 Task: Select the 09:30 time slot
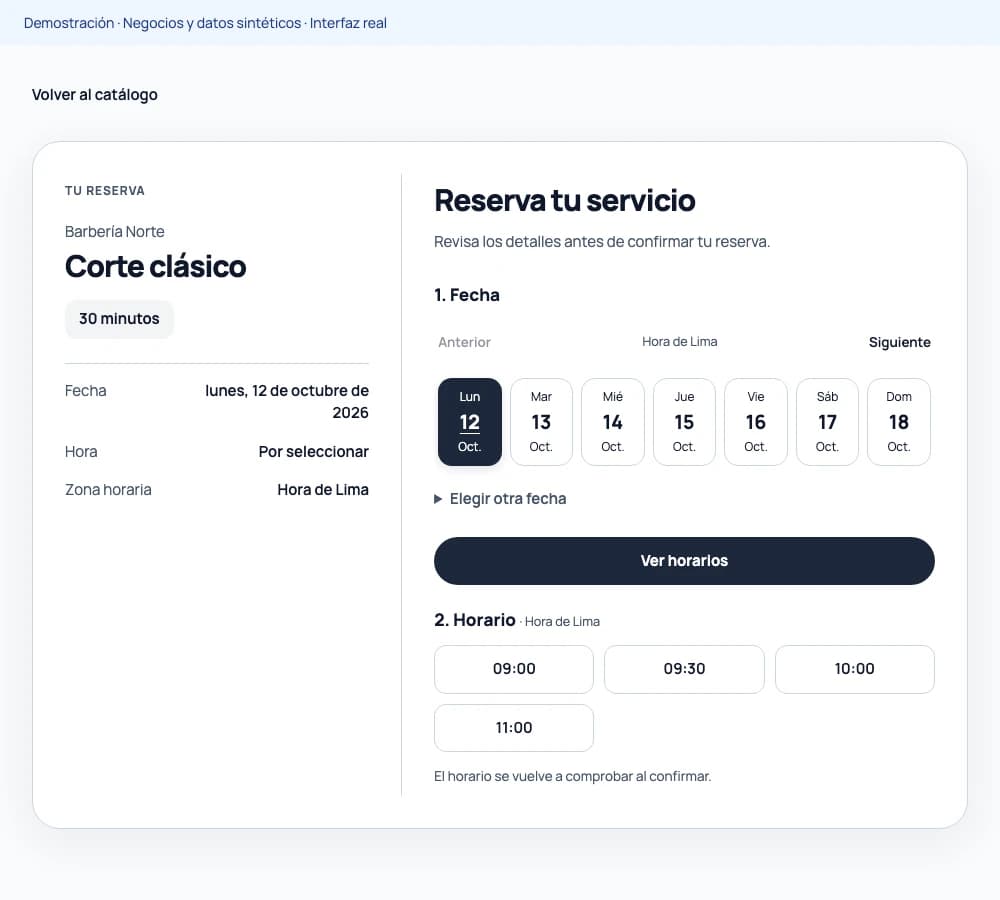coord(684,669)
